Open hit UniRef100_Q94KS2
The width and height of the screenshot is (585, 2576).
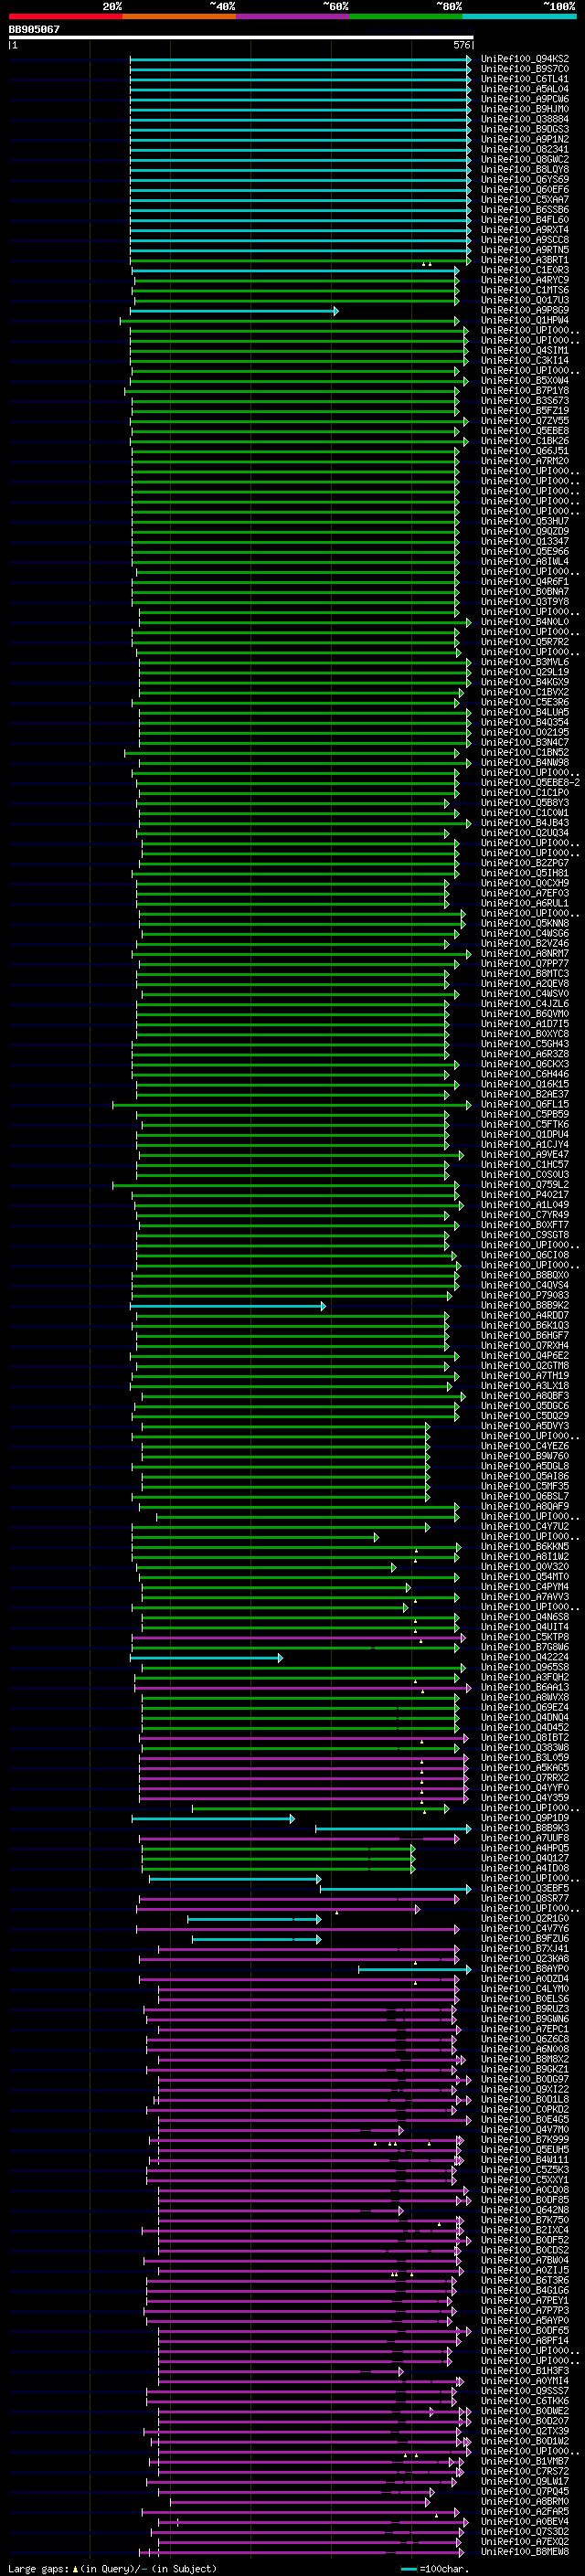525,59
